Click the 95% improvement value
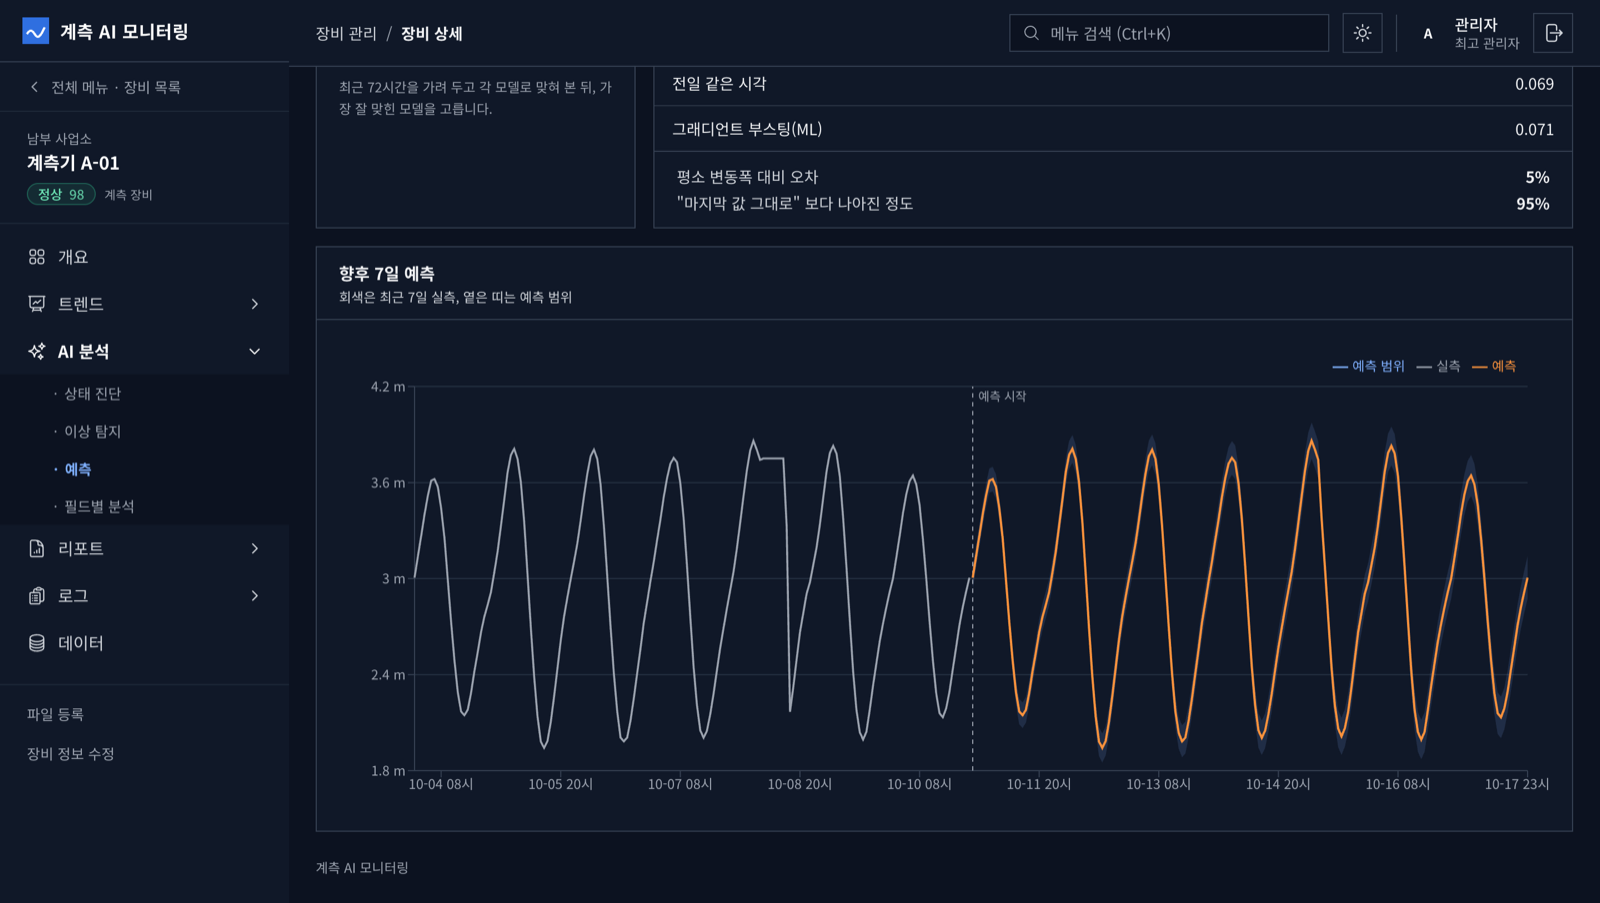1600x903 pixels. click(1533, 204)
